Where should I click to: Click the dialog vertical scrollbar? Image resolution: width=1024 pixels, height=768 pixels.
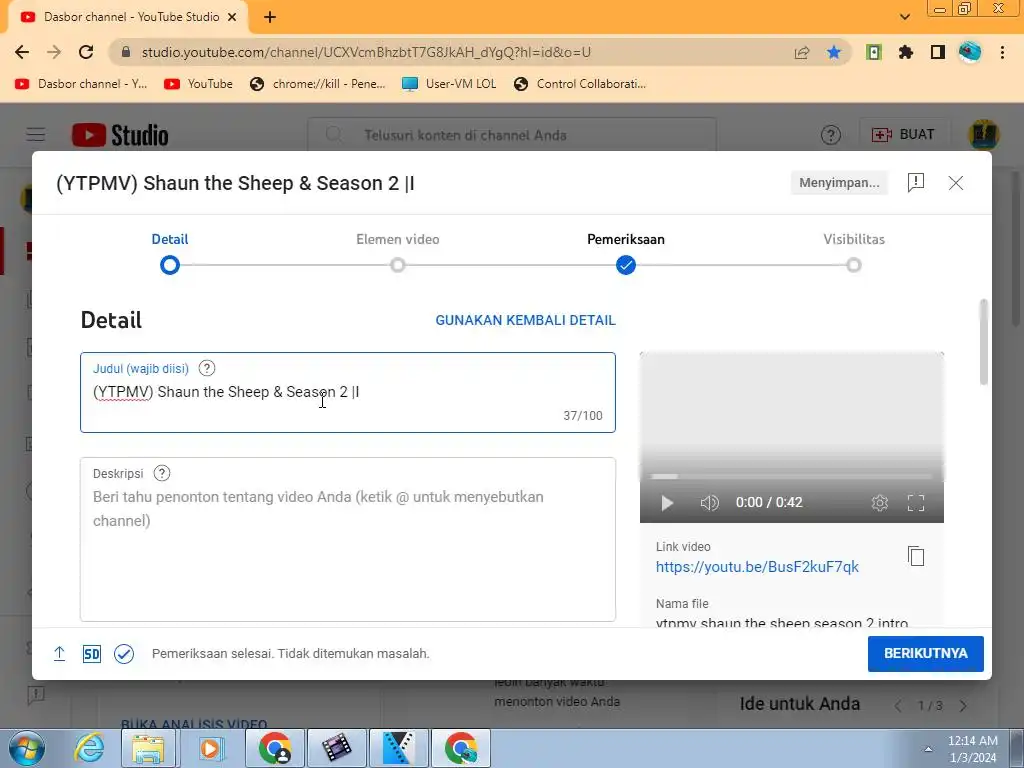(984, 342)
